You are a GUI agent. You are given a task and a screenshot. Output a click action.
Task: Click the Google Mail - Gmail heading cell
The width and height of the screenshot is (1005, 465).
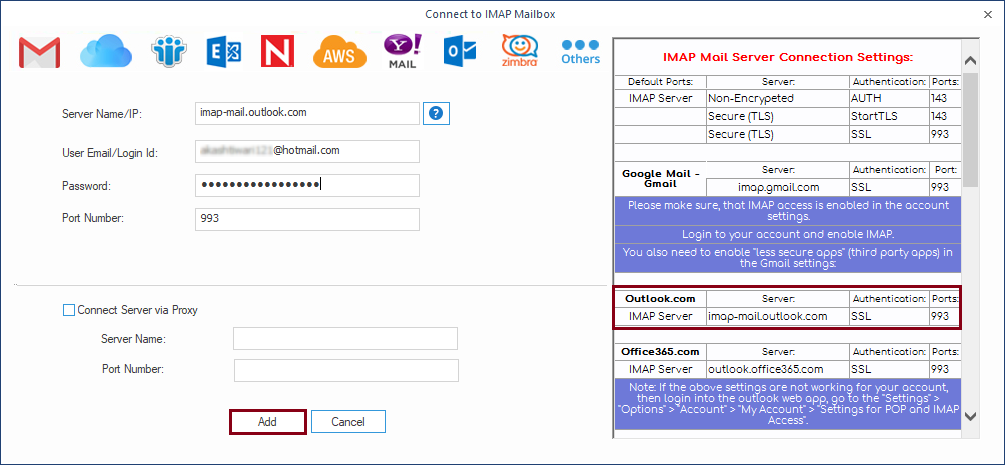660,179
